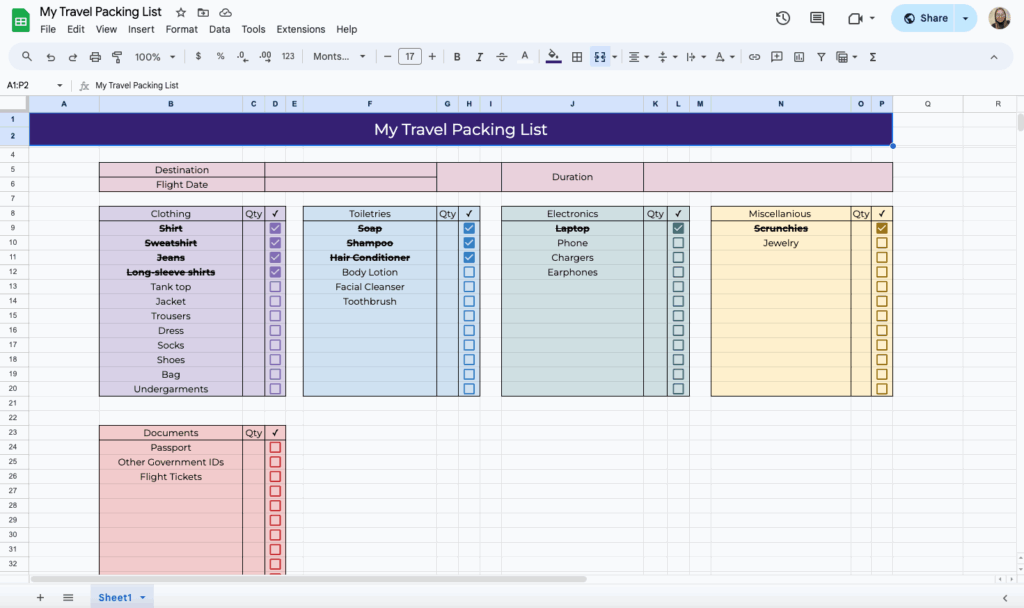Insert a comment

[775, 57]
